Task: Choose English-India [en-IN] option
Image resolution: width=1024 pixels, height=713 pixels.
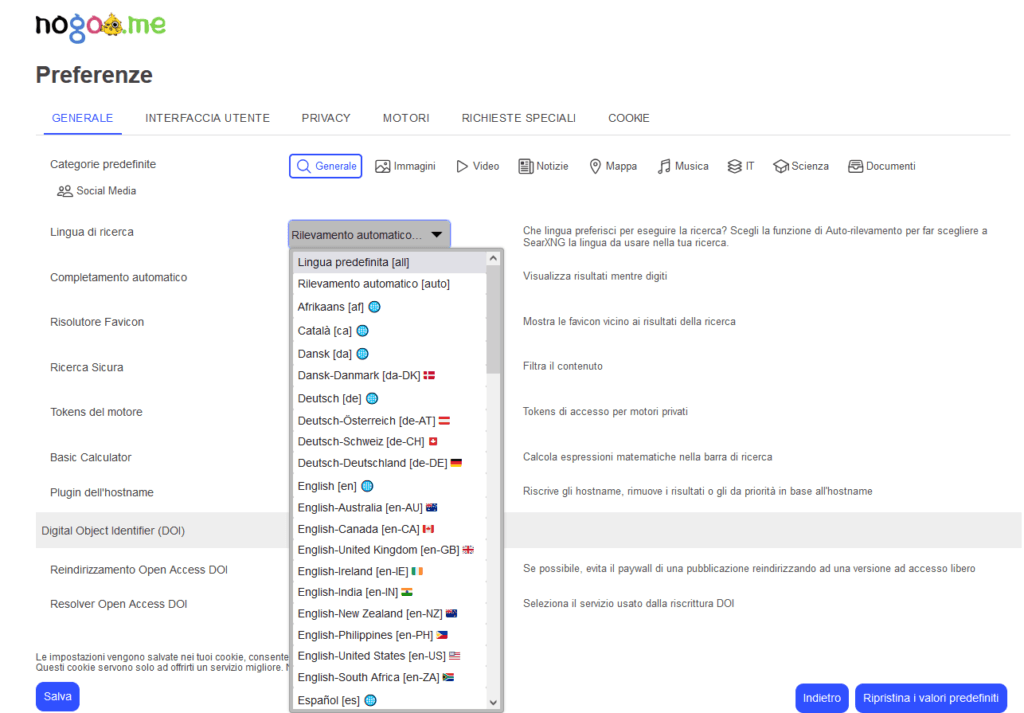Action: (389, 592)
